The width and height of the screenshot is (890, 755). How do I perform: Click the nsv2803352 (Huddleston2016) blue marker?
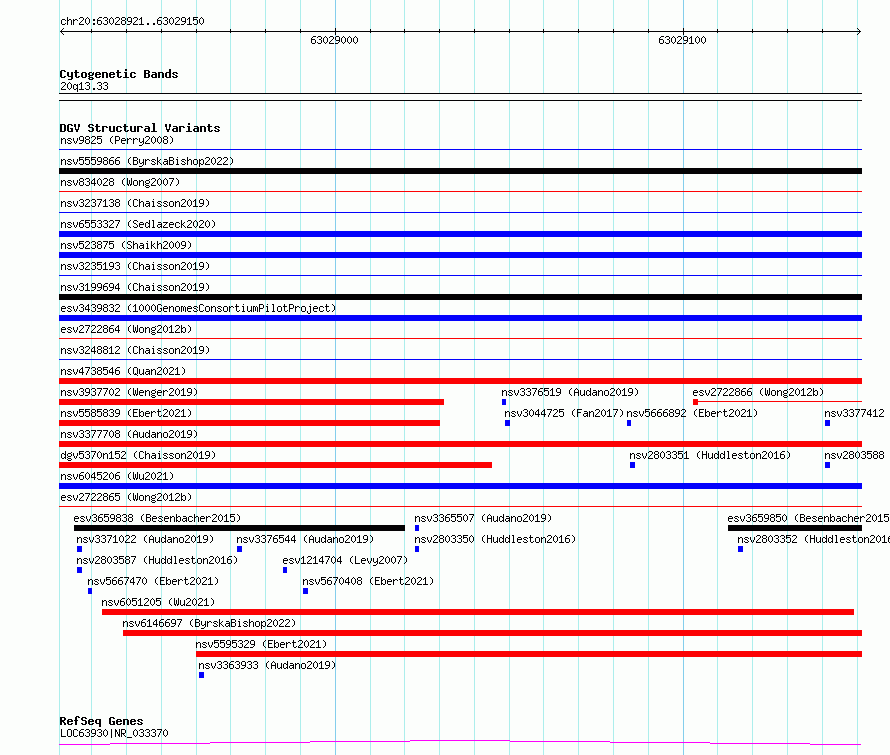click(x=741, y=549)
